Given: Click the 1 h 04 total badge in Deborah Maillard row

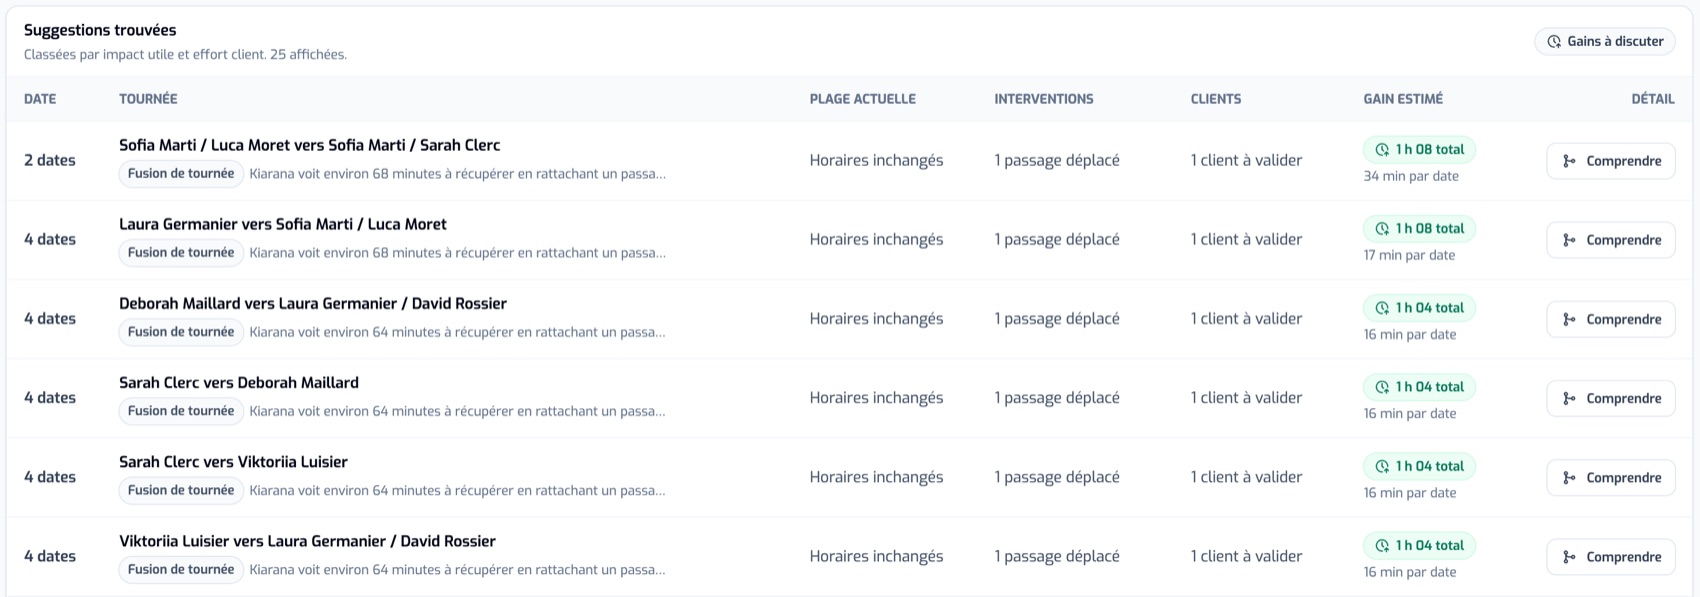Looking at the screenshot, I should [x=1419, y=307].
